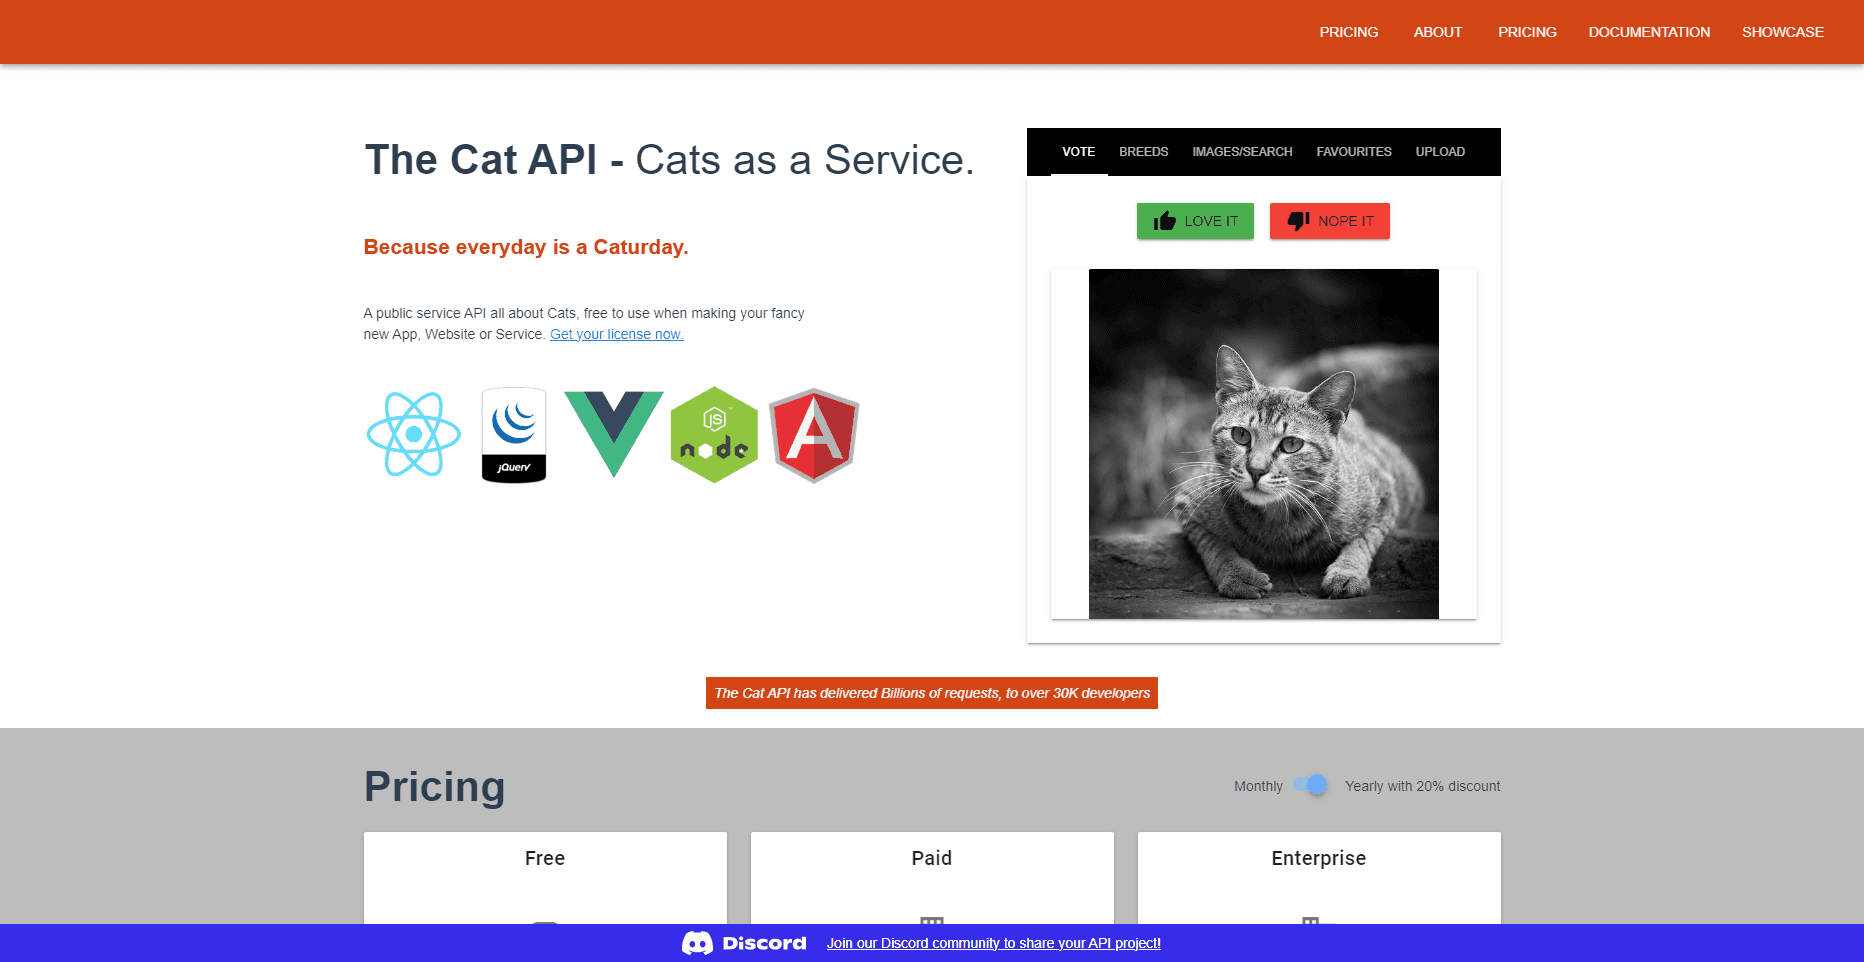
Task: Click the 'Pricing' section heading
Action: (x=435, y=787)
